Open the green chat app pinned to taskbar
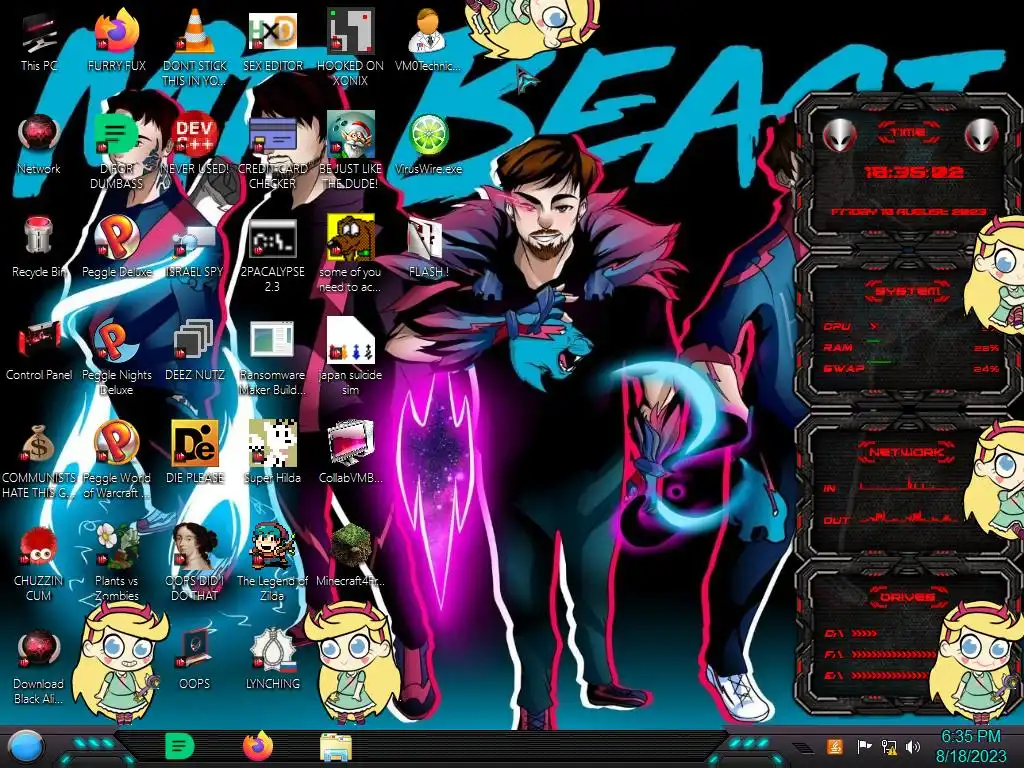 (x=179, y=746)
